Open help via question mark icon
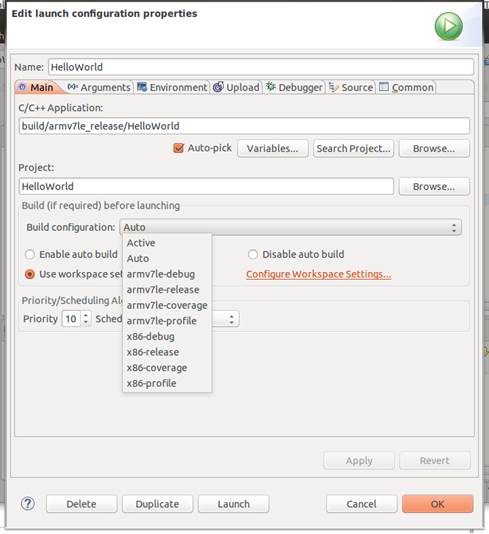 28,503
